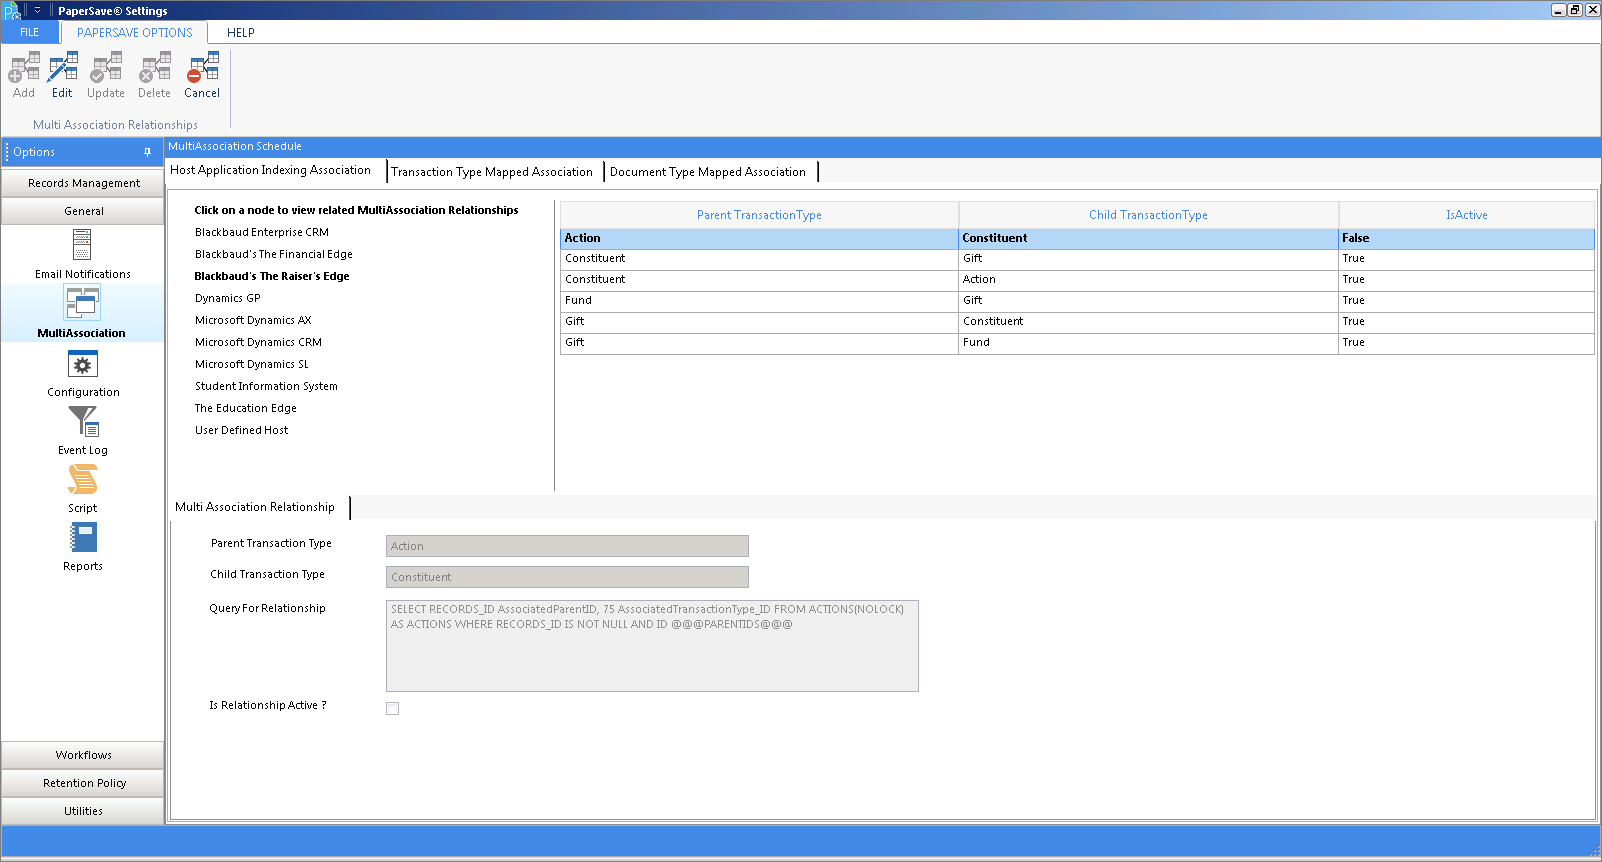Expand the Records Management section

[x=83, y=183]
